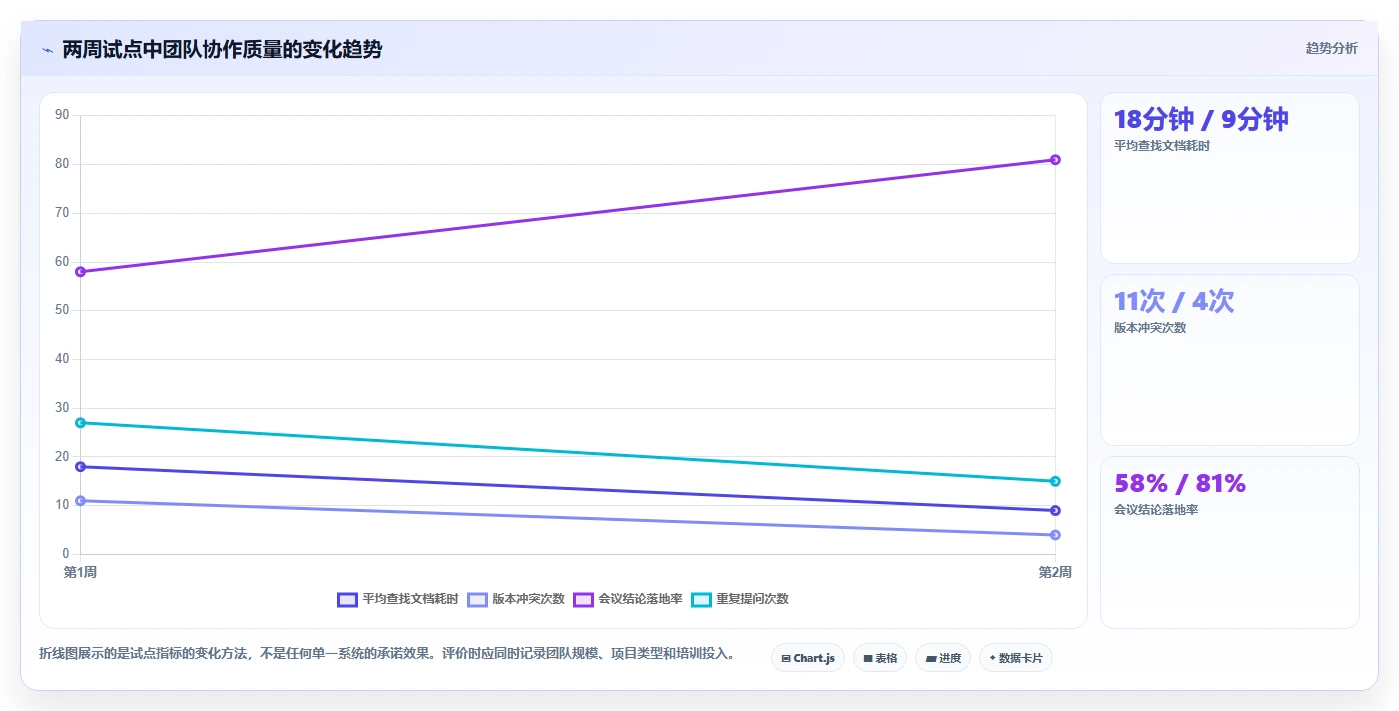
Task: Click the 50 y-axis label
Action: tap(62, 310)
